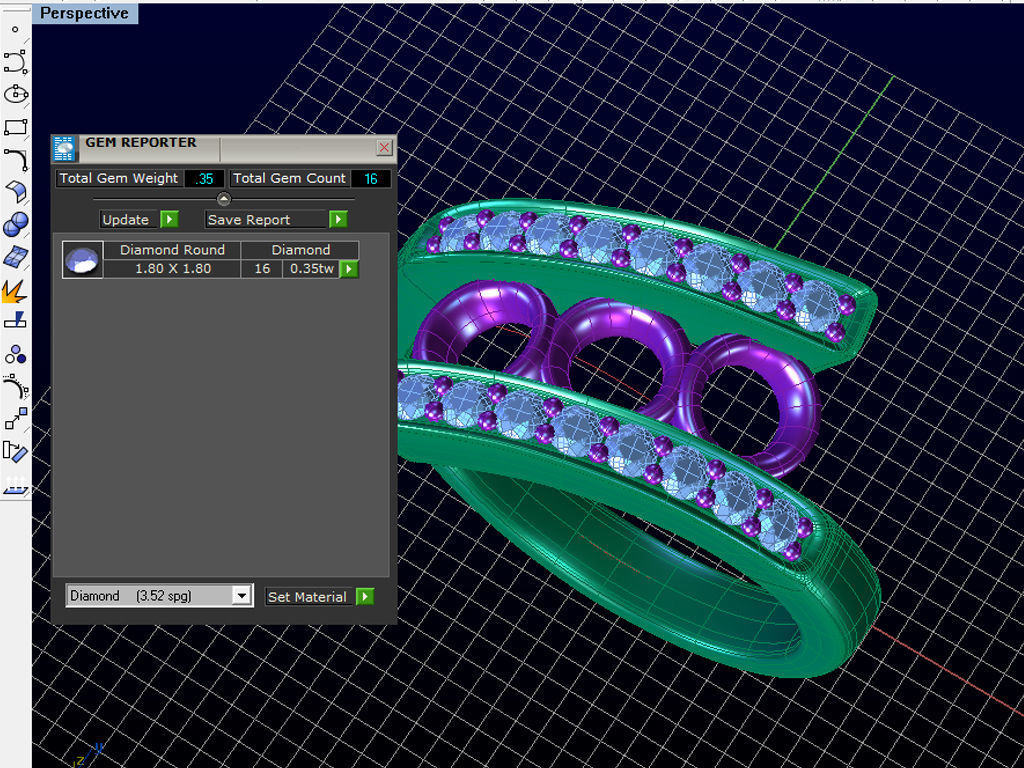Collapse Gem Reporter panel using up-arrow handle

click(223, 198)
